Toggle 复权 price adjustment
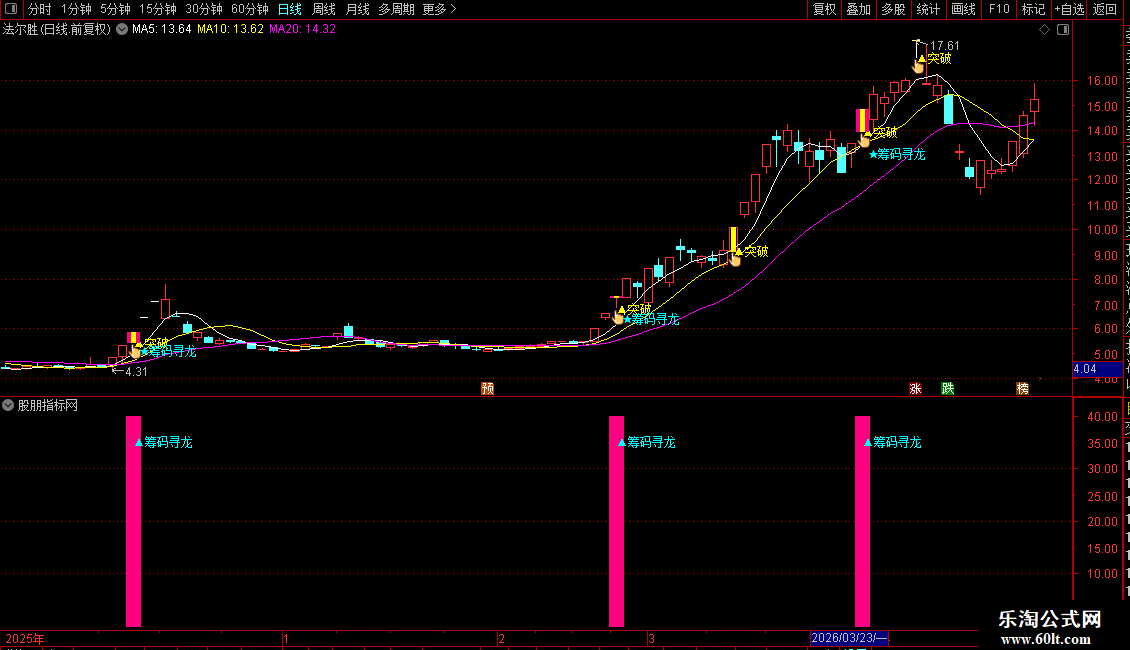The height and width of the screenshot is (650, 1130). click(824, 9)
